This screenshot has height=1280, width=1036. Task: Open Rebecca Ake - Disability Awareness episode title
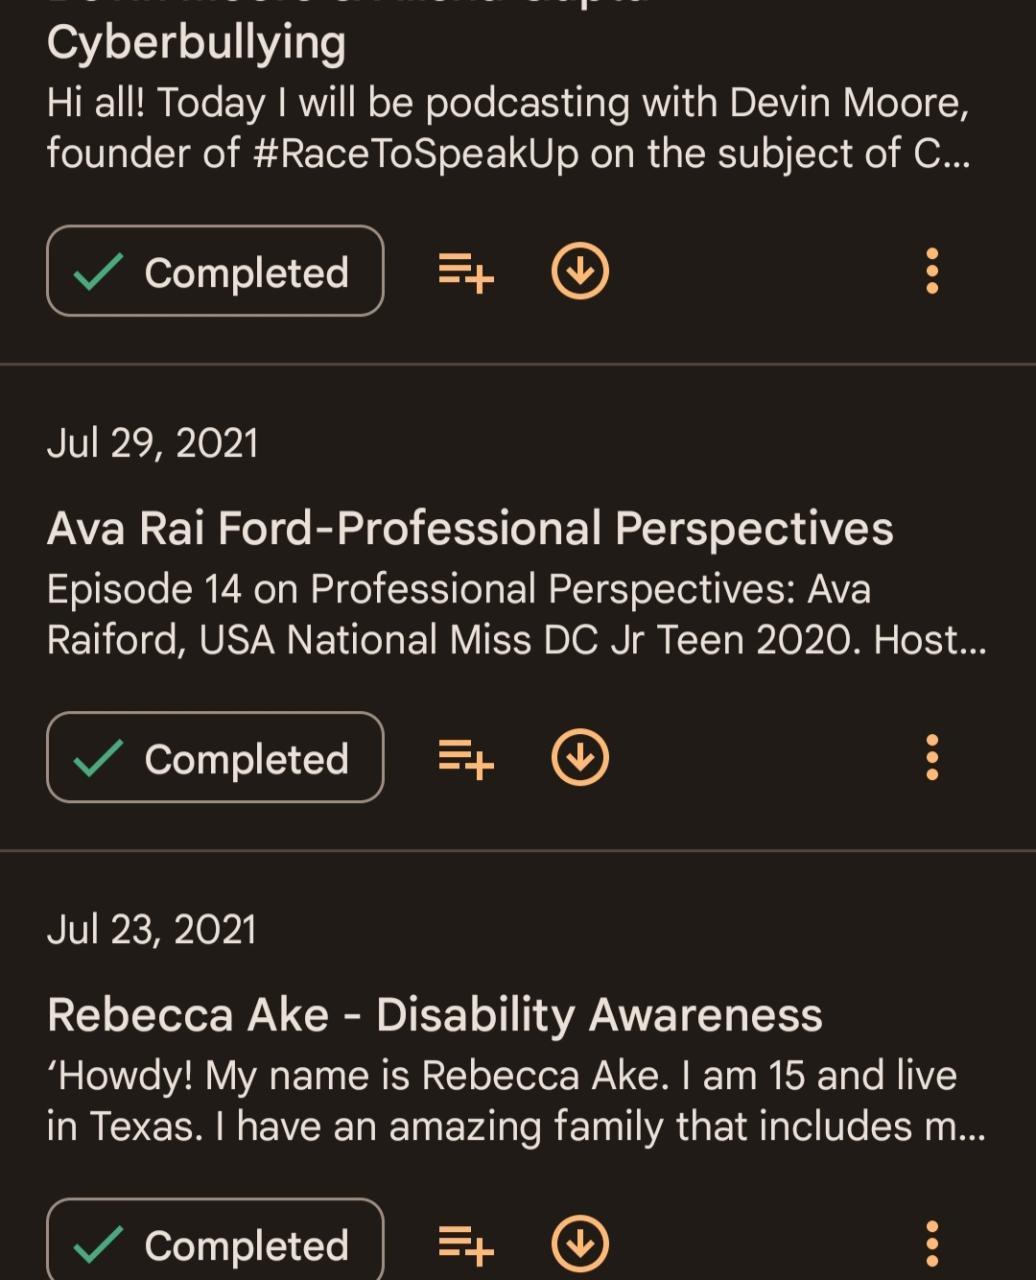coord(435,1015)
